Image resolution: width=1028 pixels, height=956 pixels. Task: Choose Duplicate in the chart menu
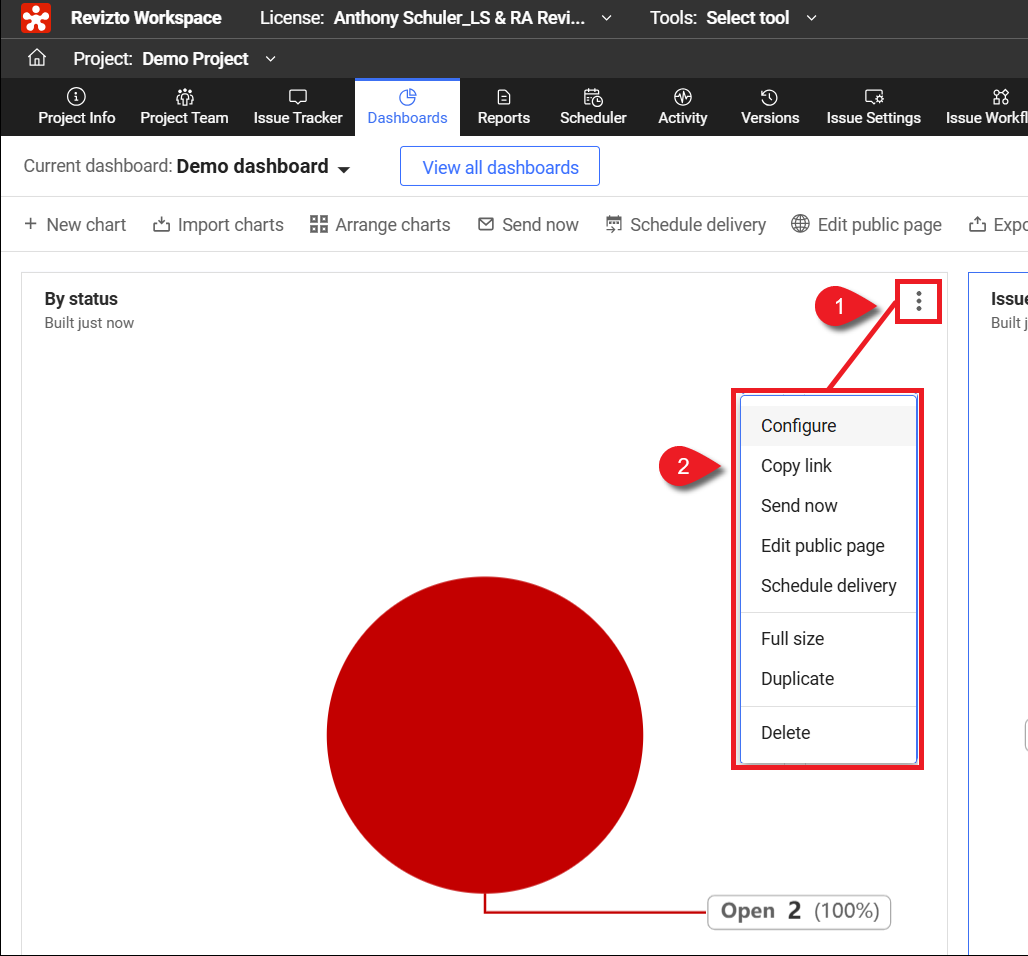pyautogui.click(x=797, y=679)
